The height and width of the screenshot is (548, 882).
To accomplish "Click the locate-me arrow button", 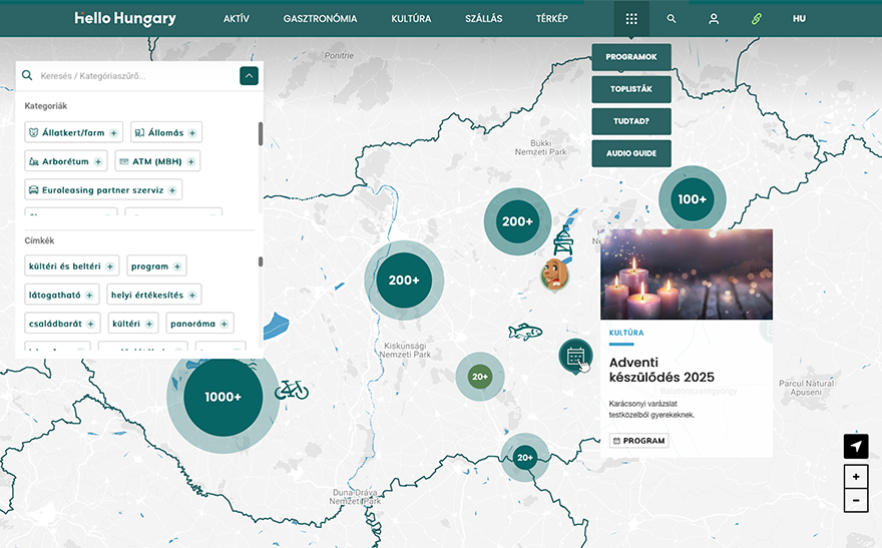I will tap(856, 446).
